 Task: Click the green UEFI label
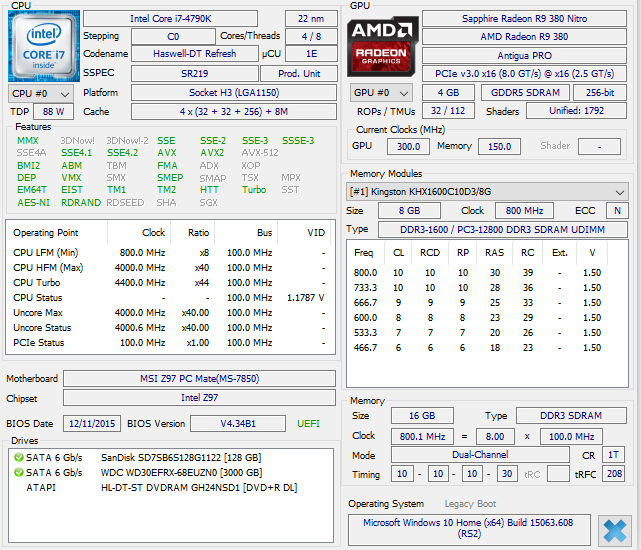[x=308, y=424]
